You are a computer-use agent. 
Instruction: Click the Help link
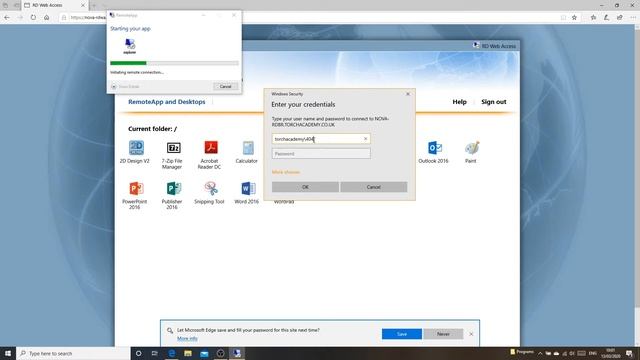coord(459,102)
